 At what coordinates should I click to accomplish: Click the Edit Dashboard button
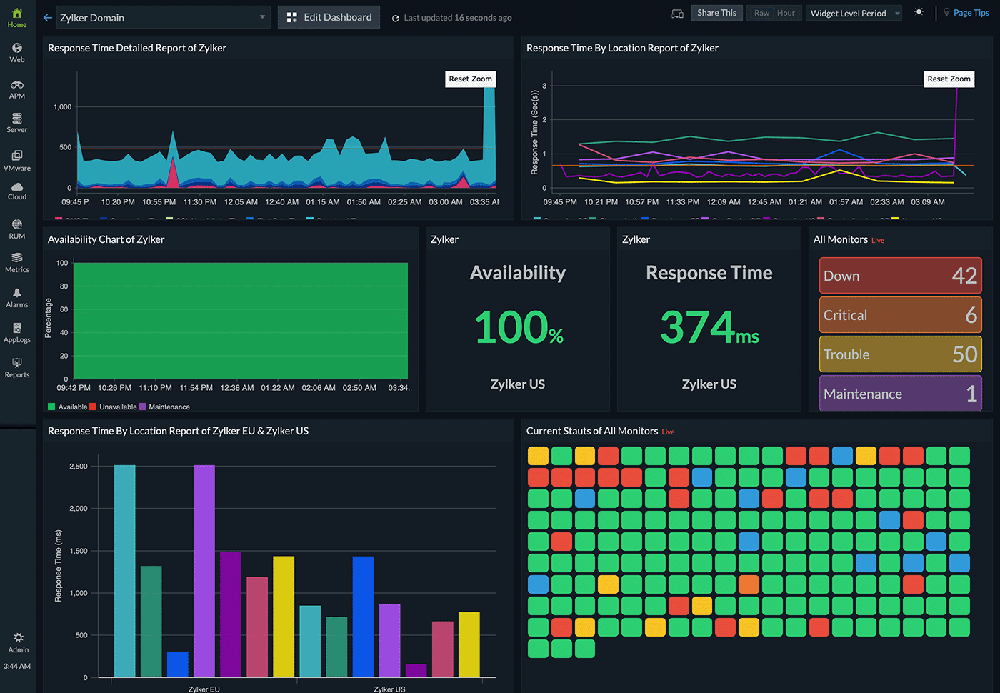[x=328, y=17]
